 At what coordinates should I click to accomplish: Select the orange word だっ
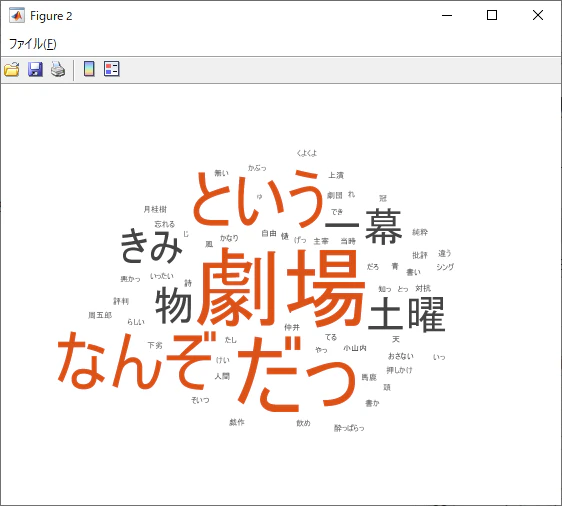(x=297, y=374)
